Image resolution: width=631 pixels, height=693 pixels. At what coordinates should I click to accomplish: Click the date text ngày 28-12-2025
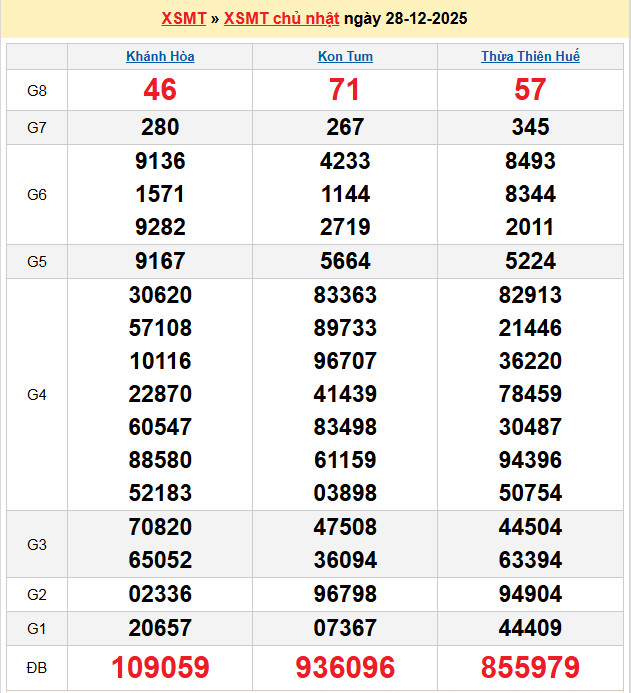[x=405, y=19]
